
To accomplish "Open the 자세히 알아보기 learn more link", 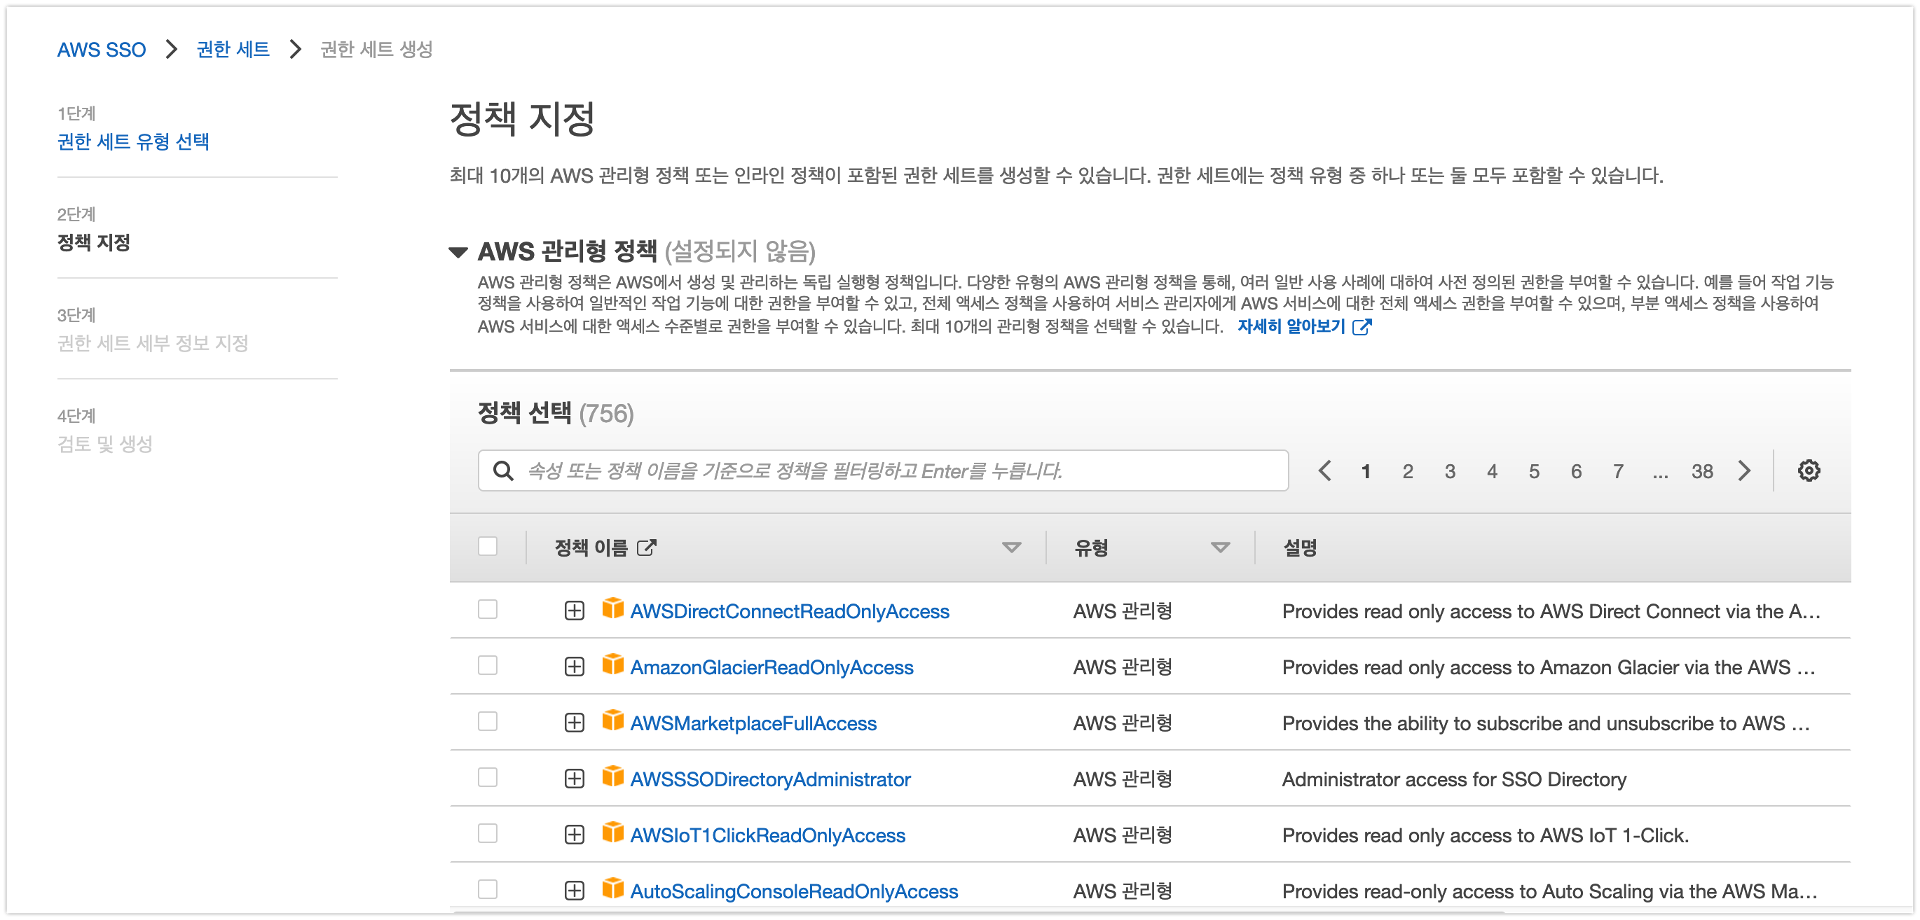I will click(x=1291, y=327).
